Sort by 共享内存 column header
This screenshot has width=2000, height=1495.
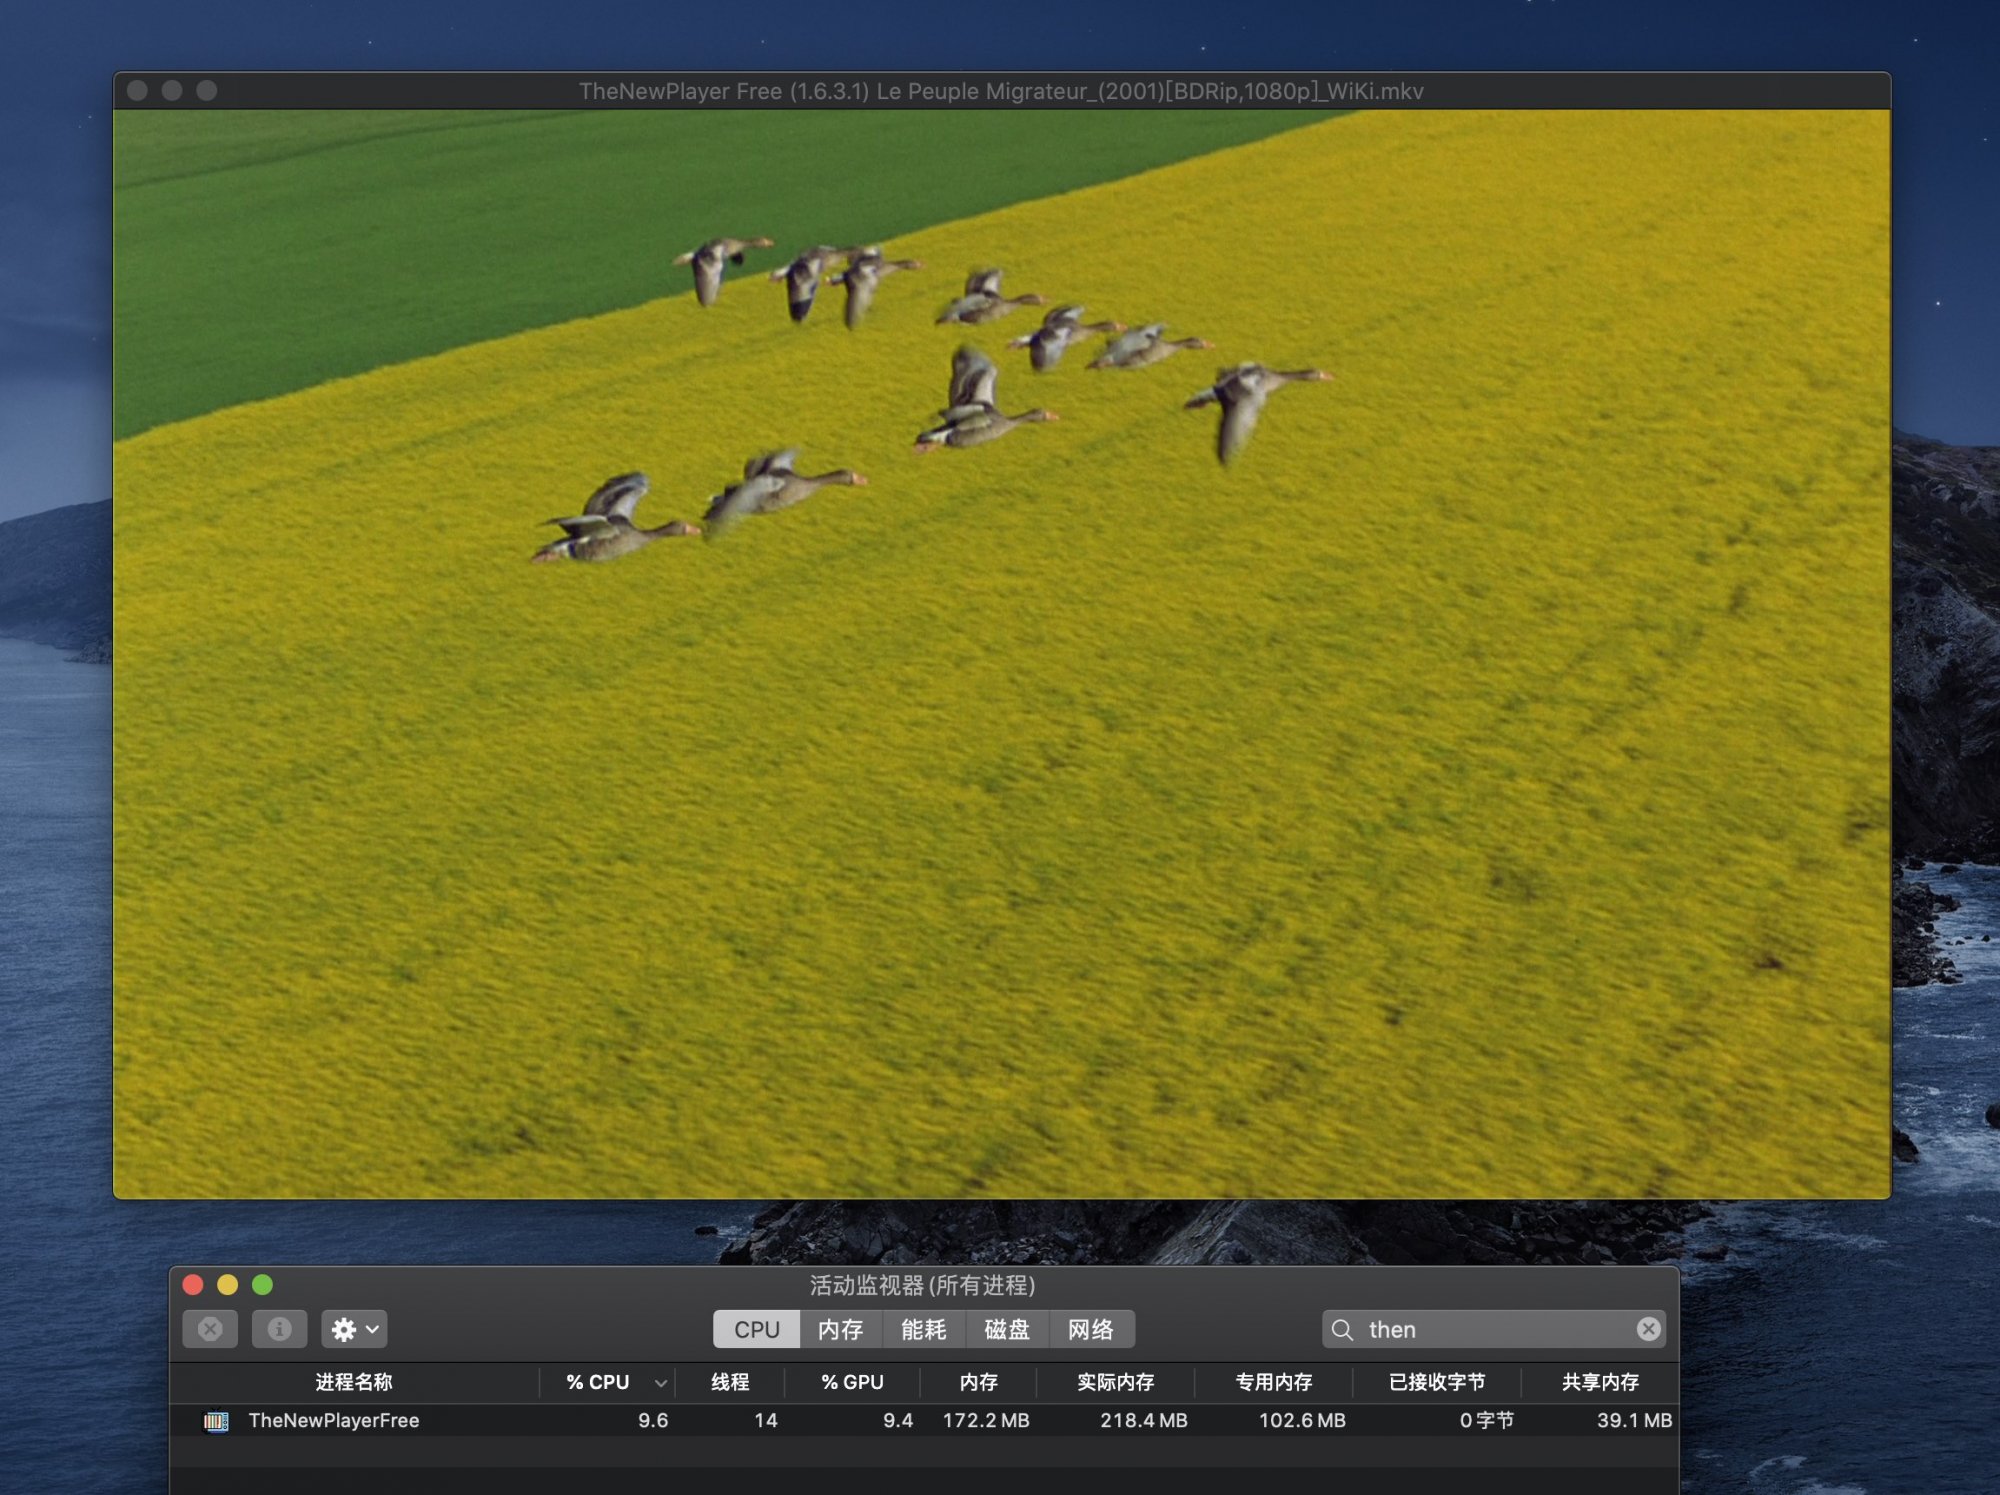click(1600, 1382)
